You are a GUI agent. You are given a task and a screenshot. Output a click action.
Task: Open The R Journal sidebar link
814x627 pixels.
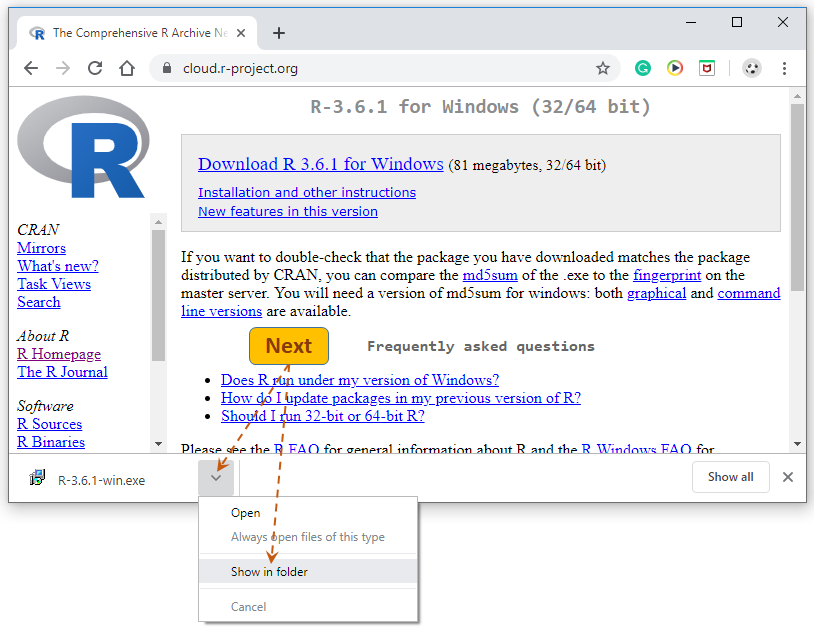(x=62, y=372)
